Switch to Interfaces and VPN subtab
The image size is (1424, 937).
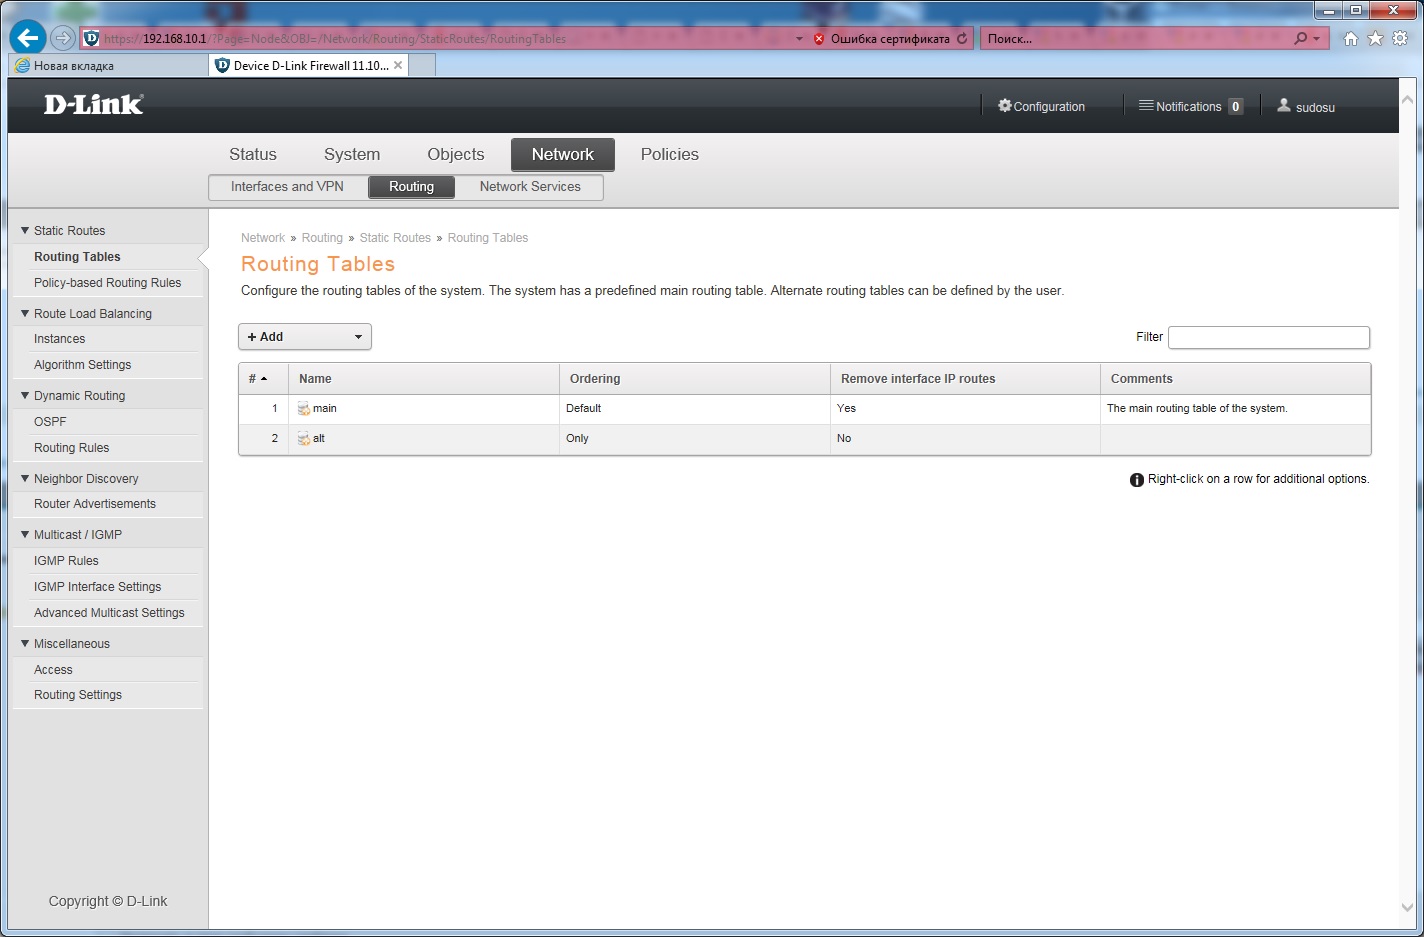point(287,187)
